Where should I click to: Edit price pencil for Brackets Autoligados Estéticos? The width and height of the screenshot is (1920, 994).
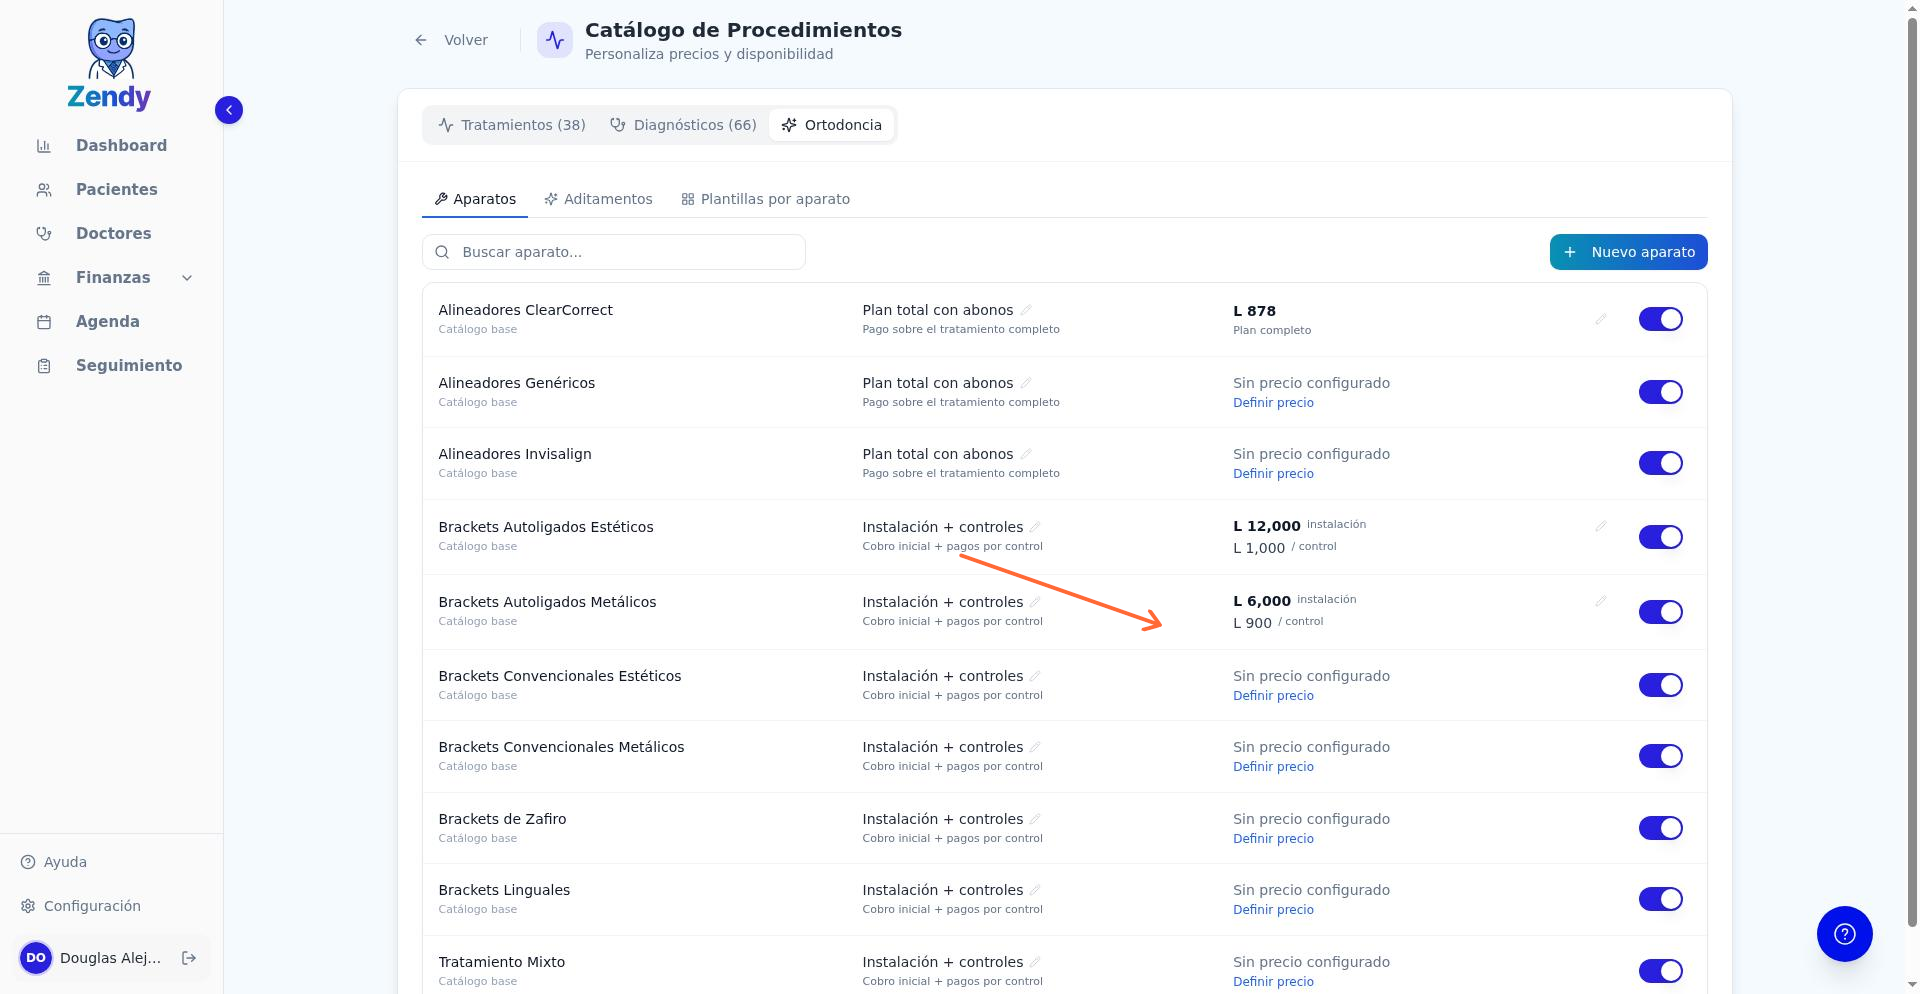(1600, 526)
